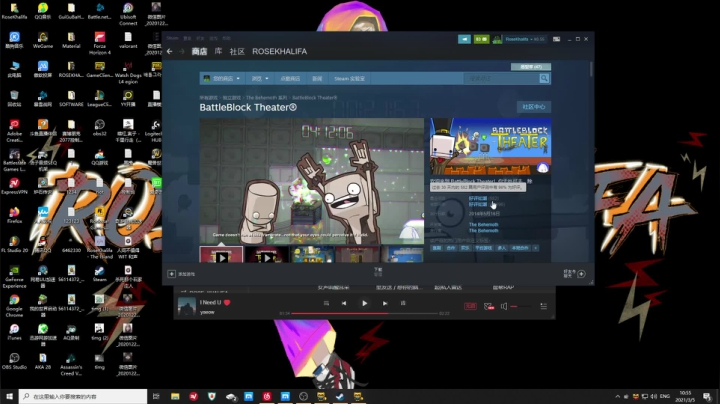Click the store search magnifier icon
The image size is (720, 404).
(x=544, y=79)
